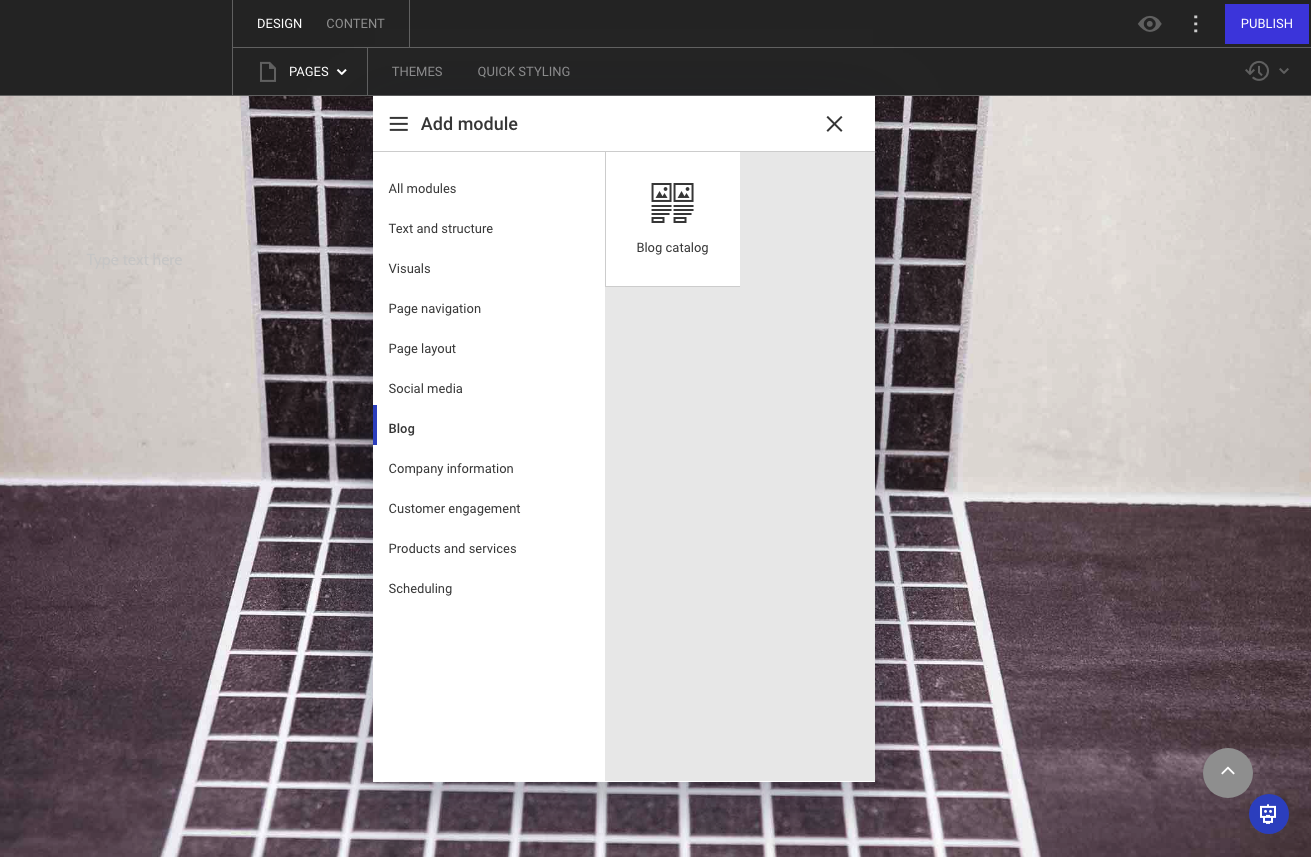Click the scroll-to-top arrow button
Viewport: 1311px width, 857px height.
click(1228, 773)
